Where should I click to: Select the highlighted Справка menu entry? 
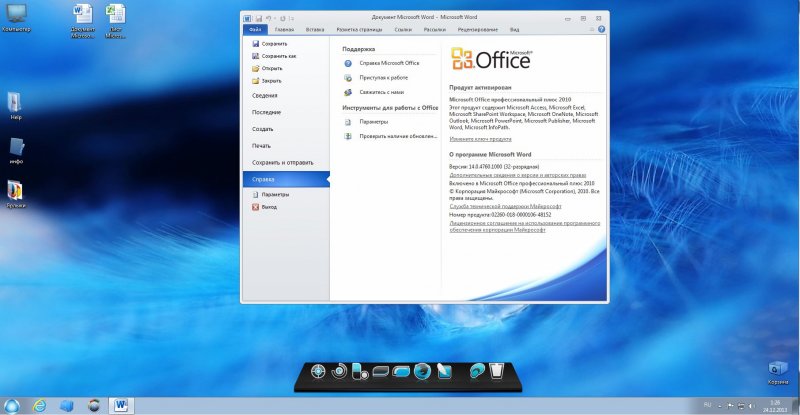[x=286, y=179]
